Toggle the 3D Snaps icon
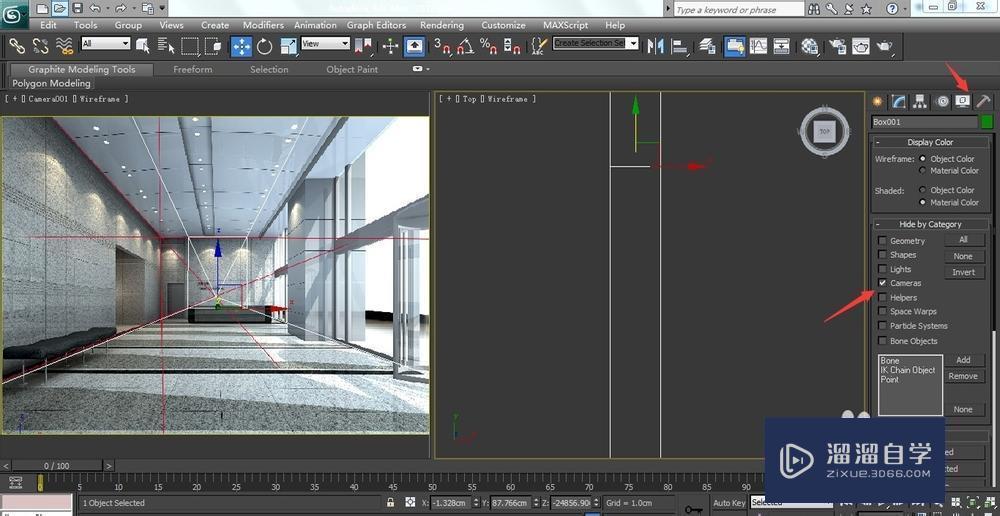Viewport: 1000px width, 516px height. pos(442,45)
